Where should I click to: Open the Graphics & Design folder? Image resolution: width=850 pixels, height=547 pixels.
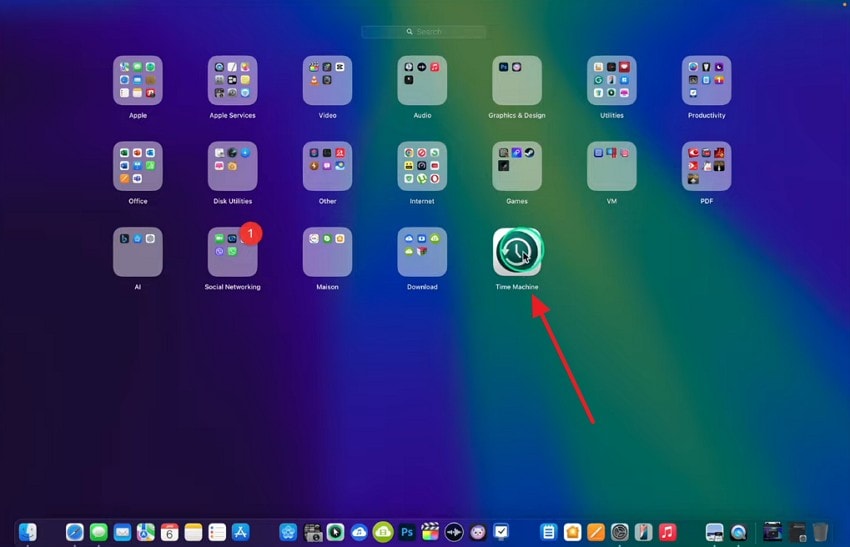(x=517, y=80)
